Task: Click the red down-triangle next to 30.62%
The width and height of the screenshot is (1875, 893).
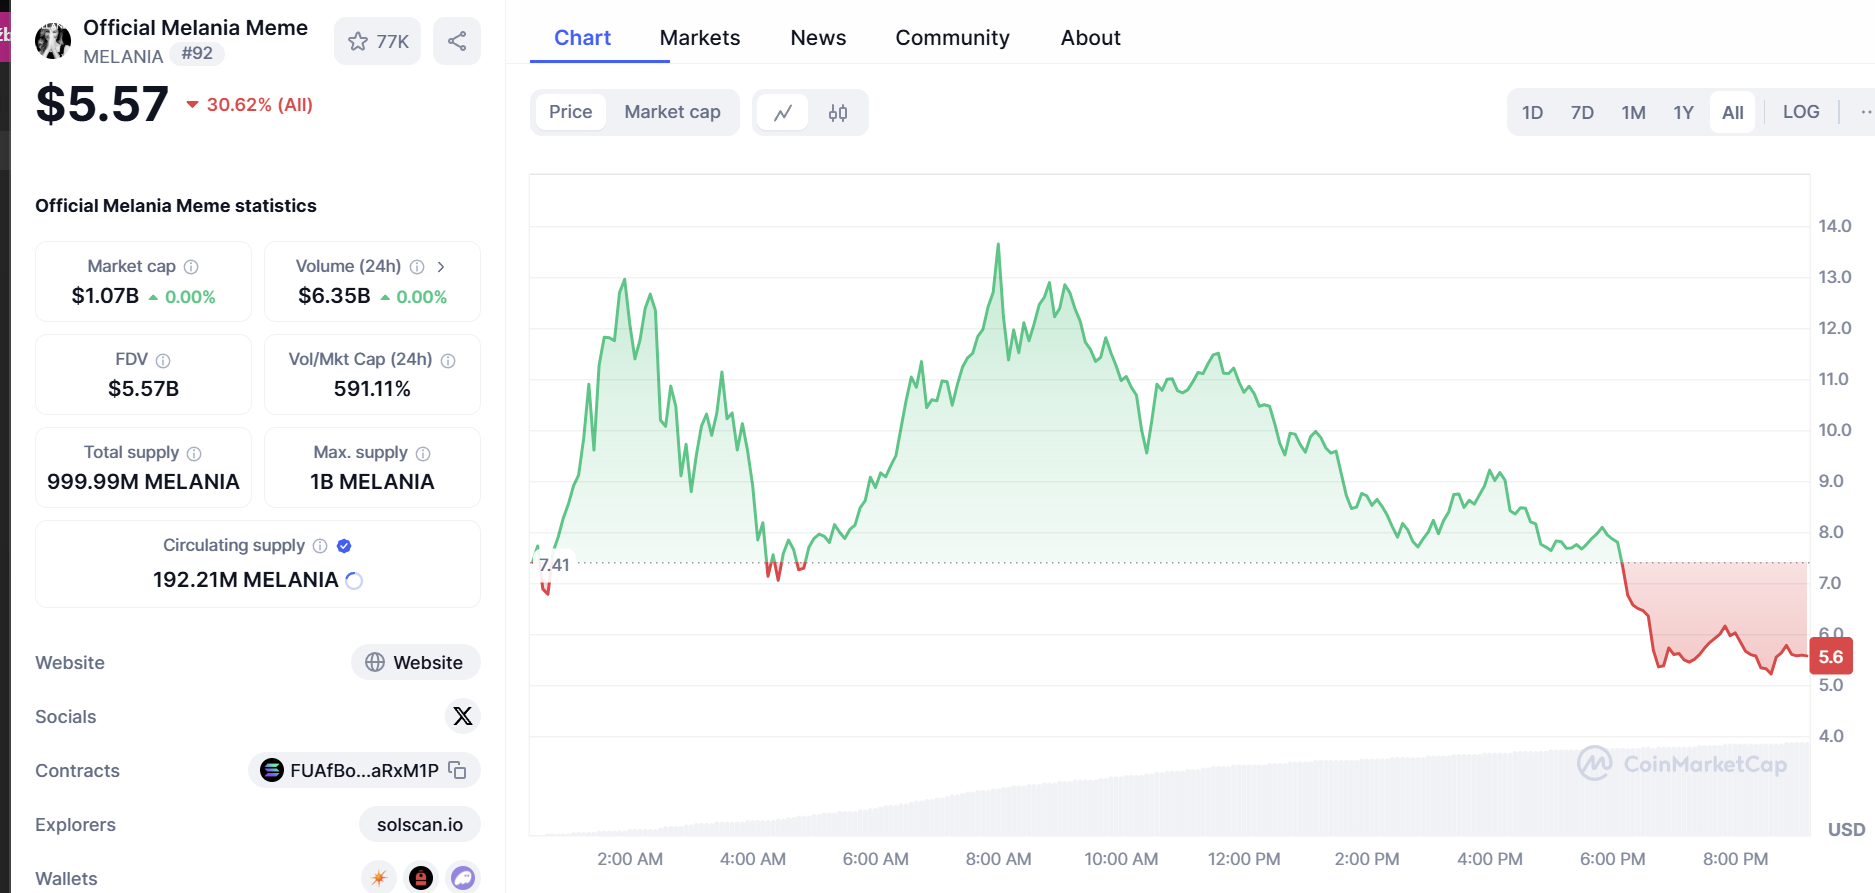Action: tap(193, 105)
